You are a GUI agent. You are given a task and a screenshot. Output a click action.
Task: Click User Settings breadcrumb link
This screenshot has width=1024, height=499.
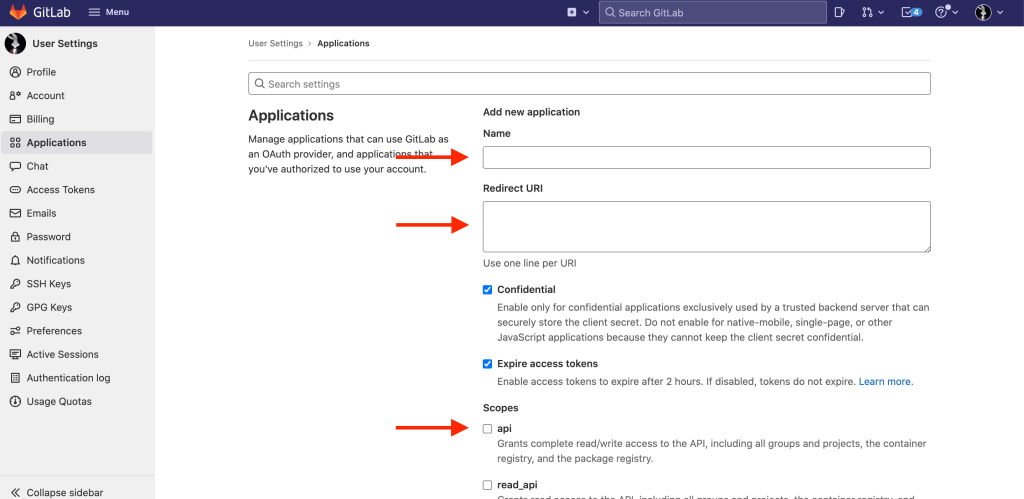276,43
